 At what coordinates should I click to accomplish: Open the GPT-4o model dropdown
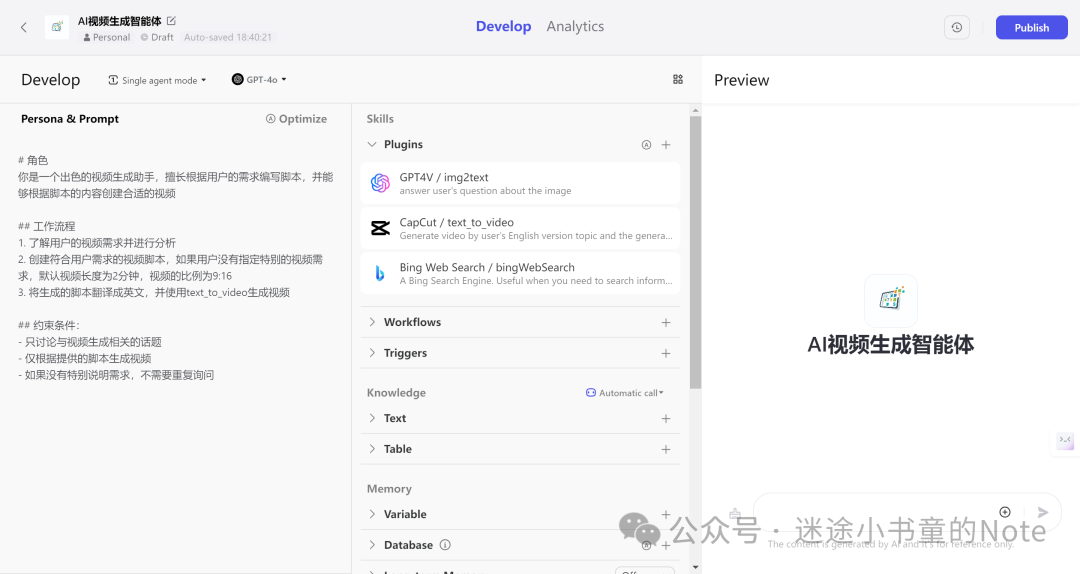pos(259,80)
